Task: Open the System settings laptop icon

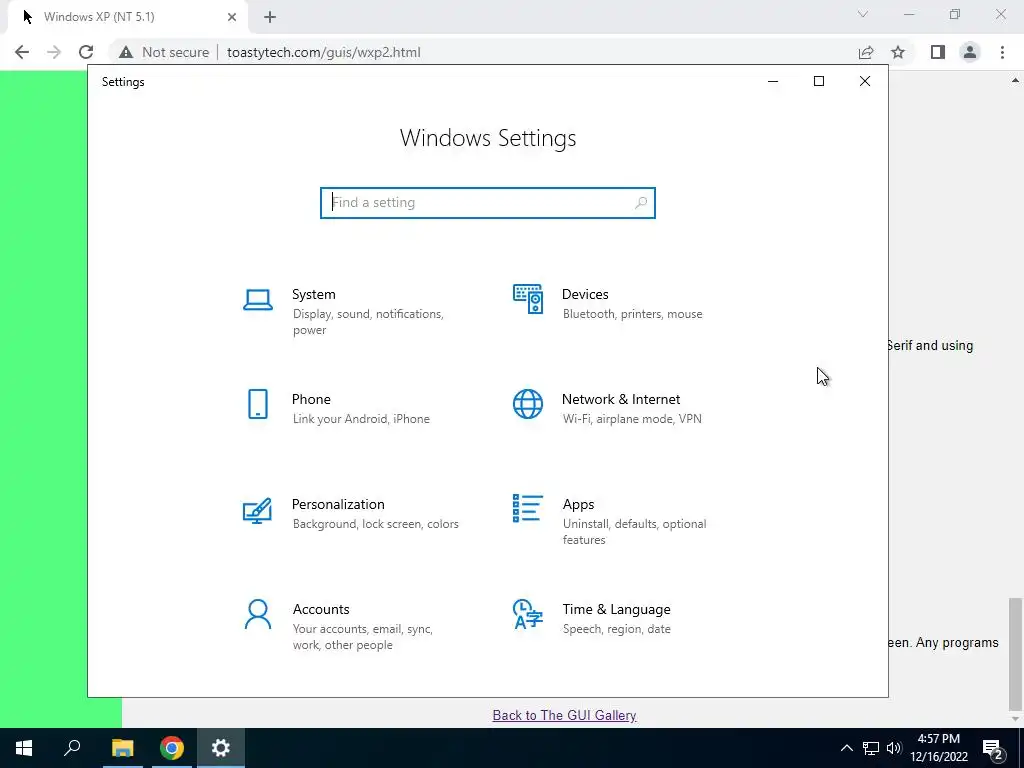Action: [x=258, y=300]
